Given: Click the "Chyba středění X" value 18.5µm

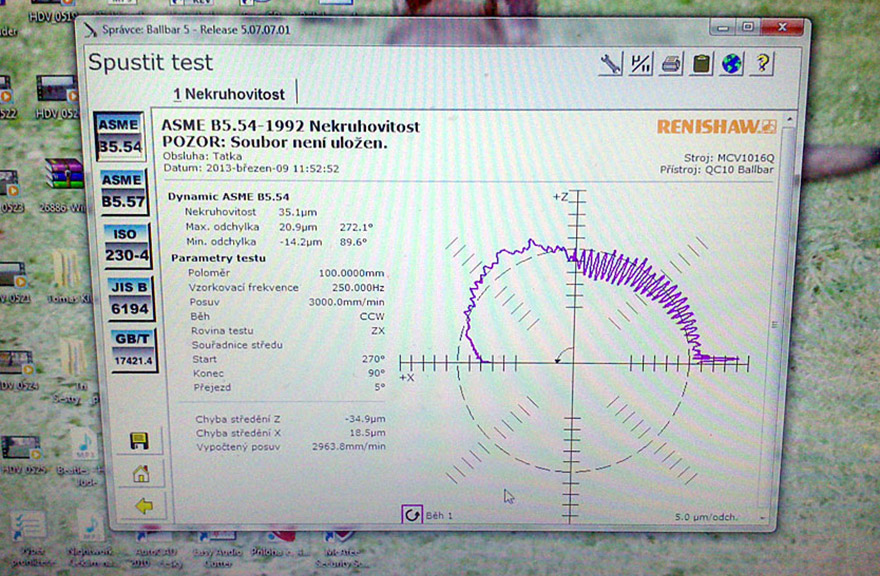Looking at the screenshot, I should point(367,433).
